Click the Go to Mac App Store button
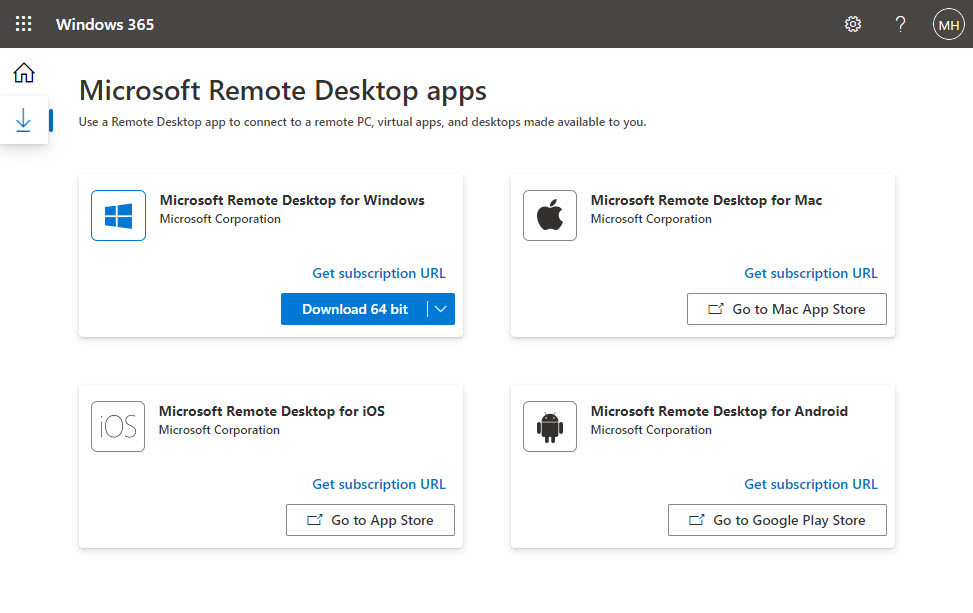 pyautogui.click(x=786, y=309)
